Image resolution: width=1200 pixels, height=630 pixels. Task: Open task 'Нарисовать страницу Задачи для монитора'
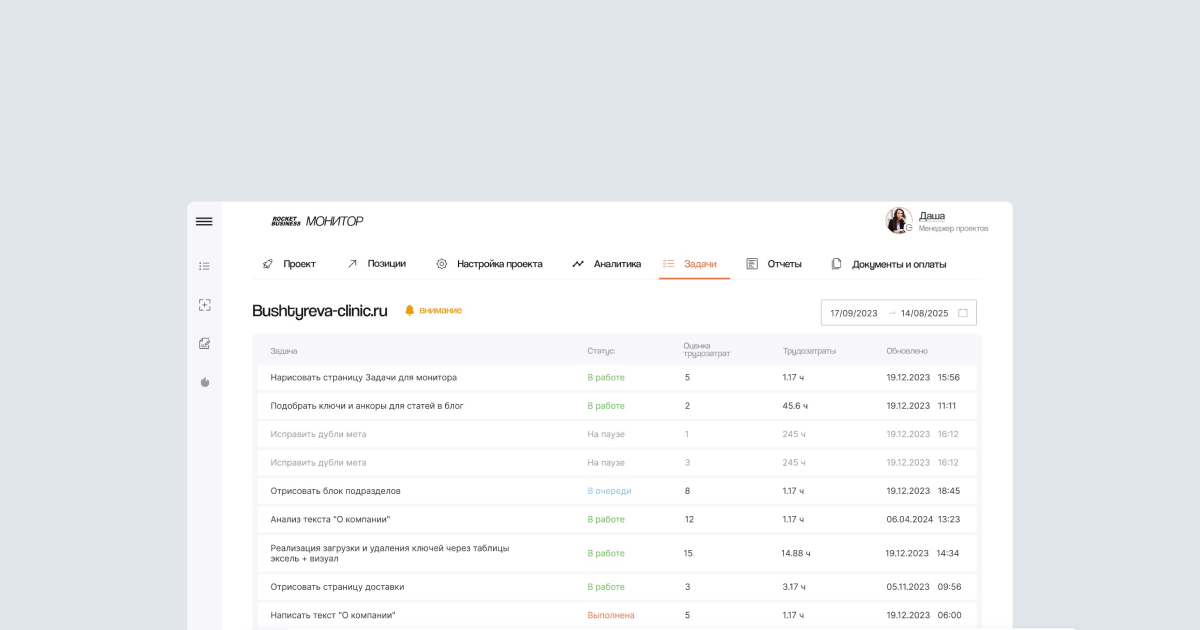point(363,378)
